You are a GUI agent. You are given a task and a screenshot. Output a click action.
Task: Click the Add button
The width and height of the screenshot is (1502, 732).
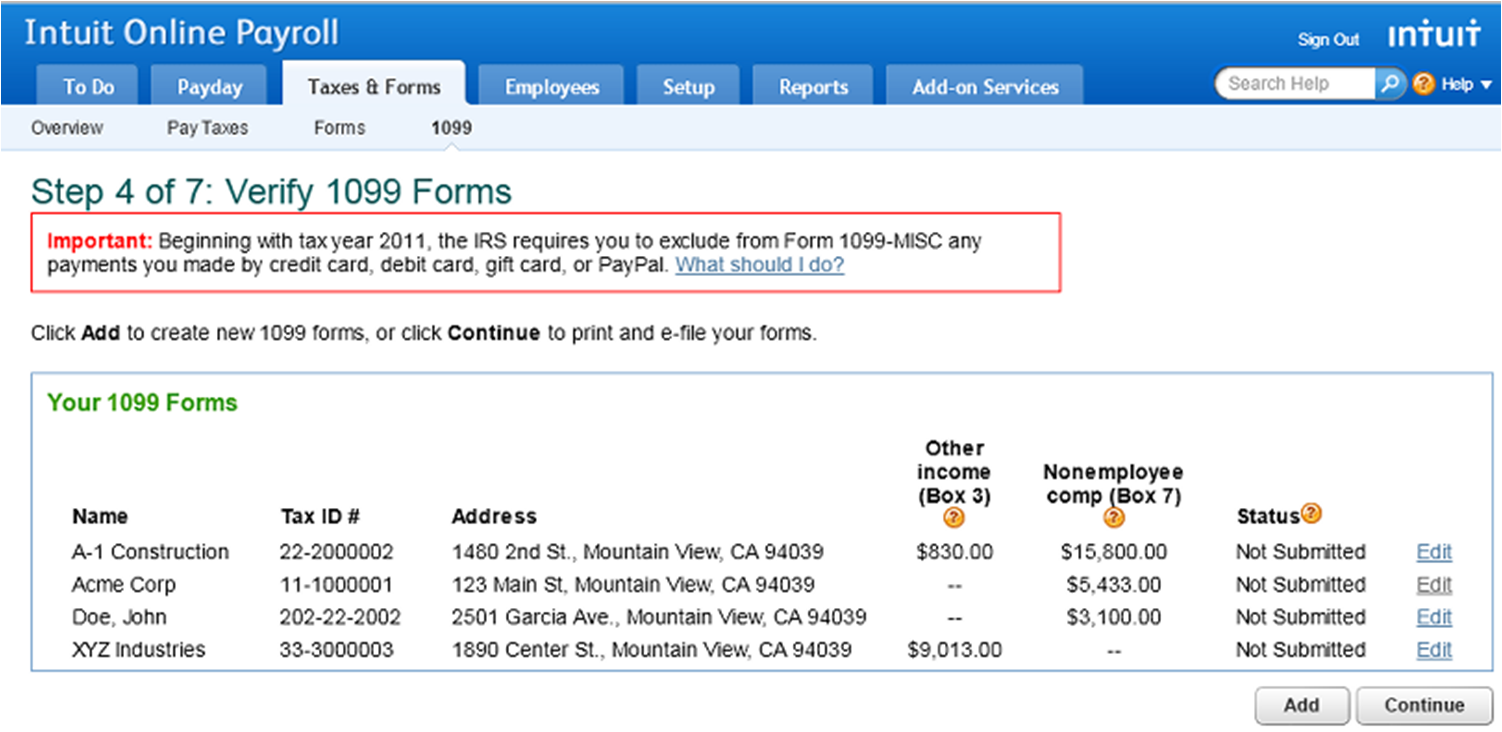[1302, 705]
